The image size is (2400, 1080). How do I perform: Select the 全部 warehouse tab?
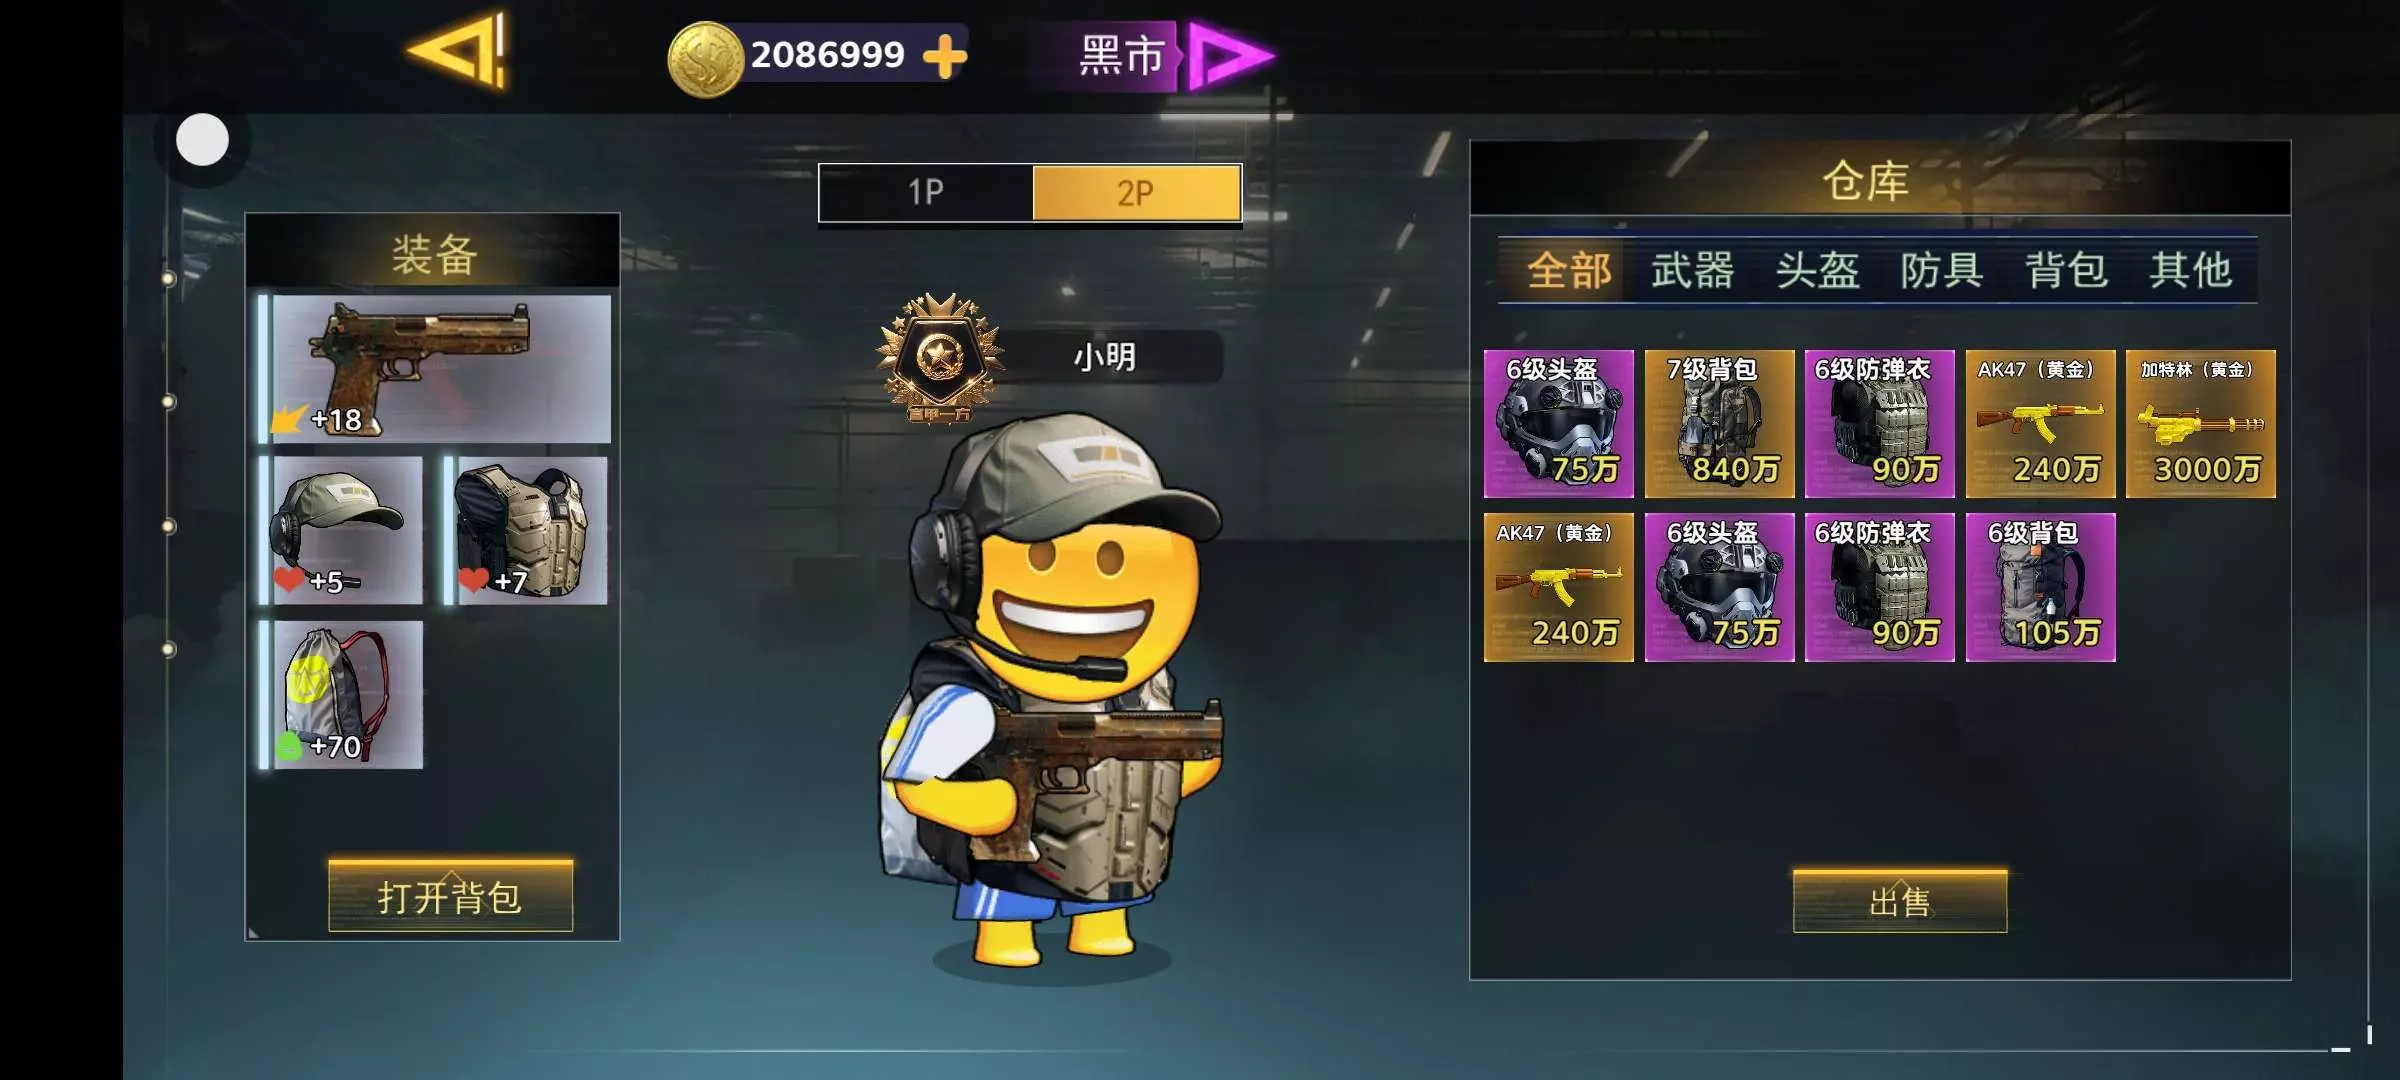point(1568,270)
